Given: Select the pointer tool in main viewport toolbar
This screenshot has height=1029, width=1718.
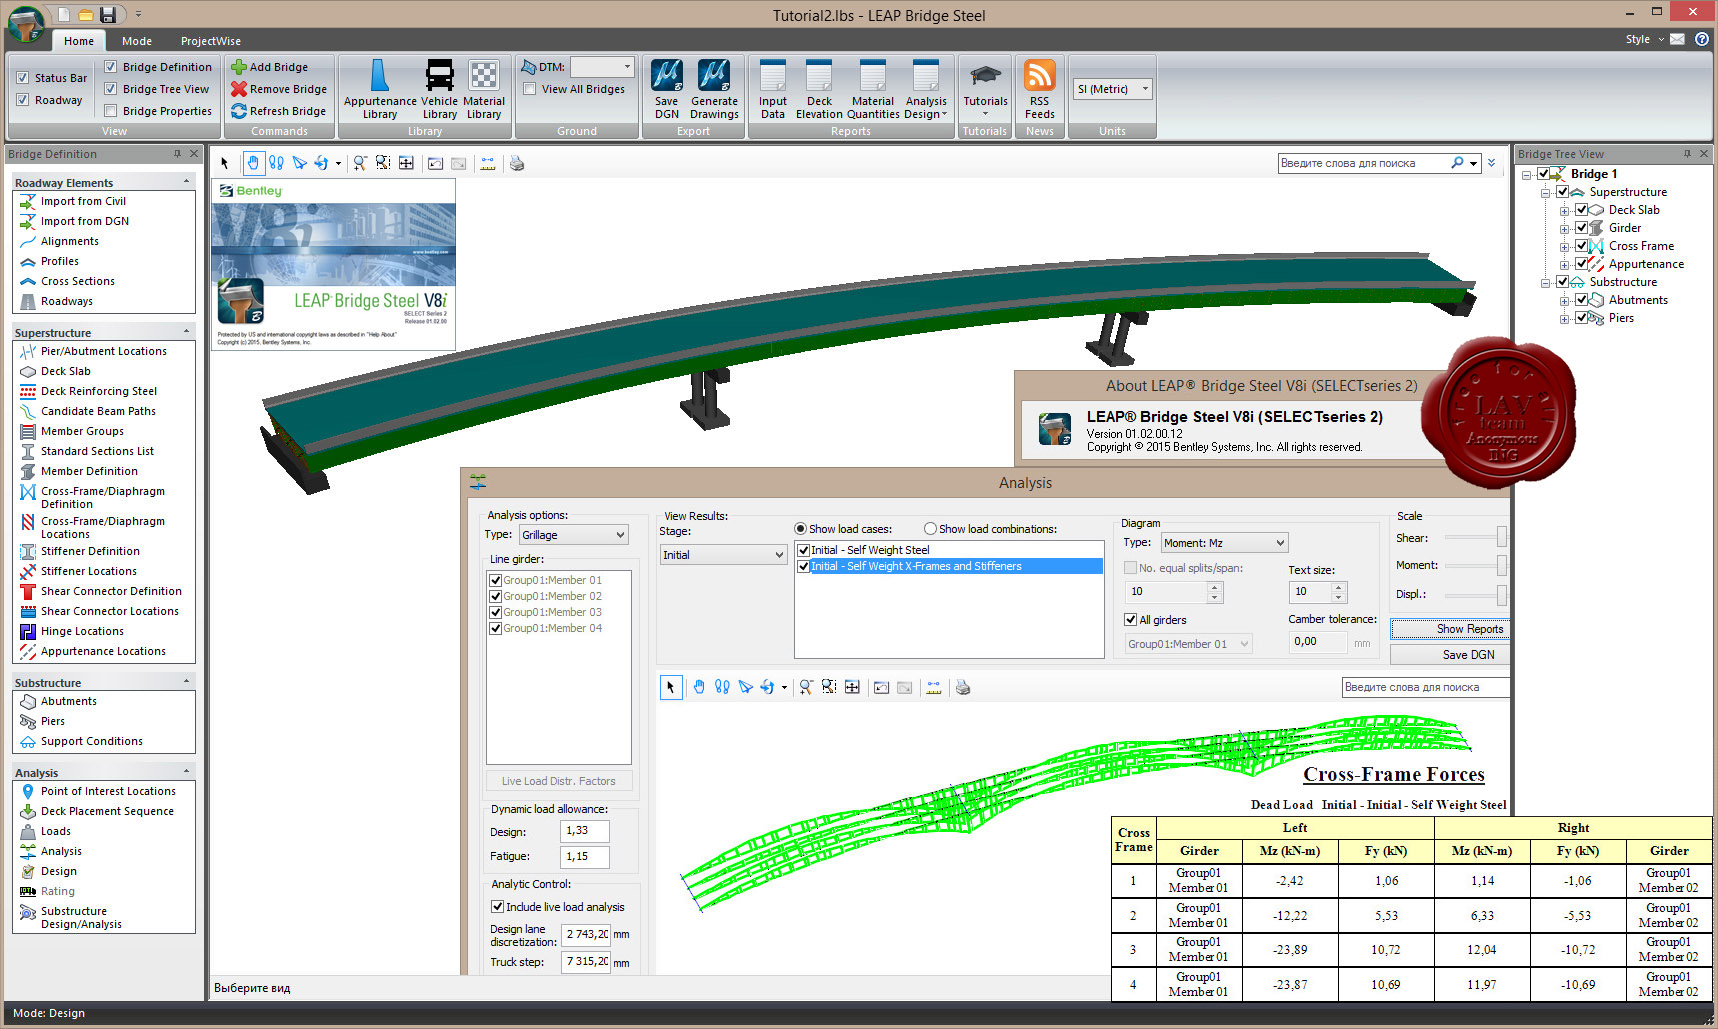Looking at the screenshot, I should (225, 163).
